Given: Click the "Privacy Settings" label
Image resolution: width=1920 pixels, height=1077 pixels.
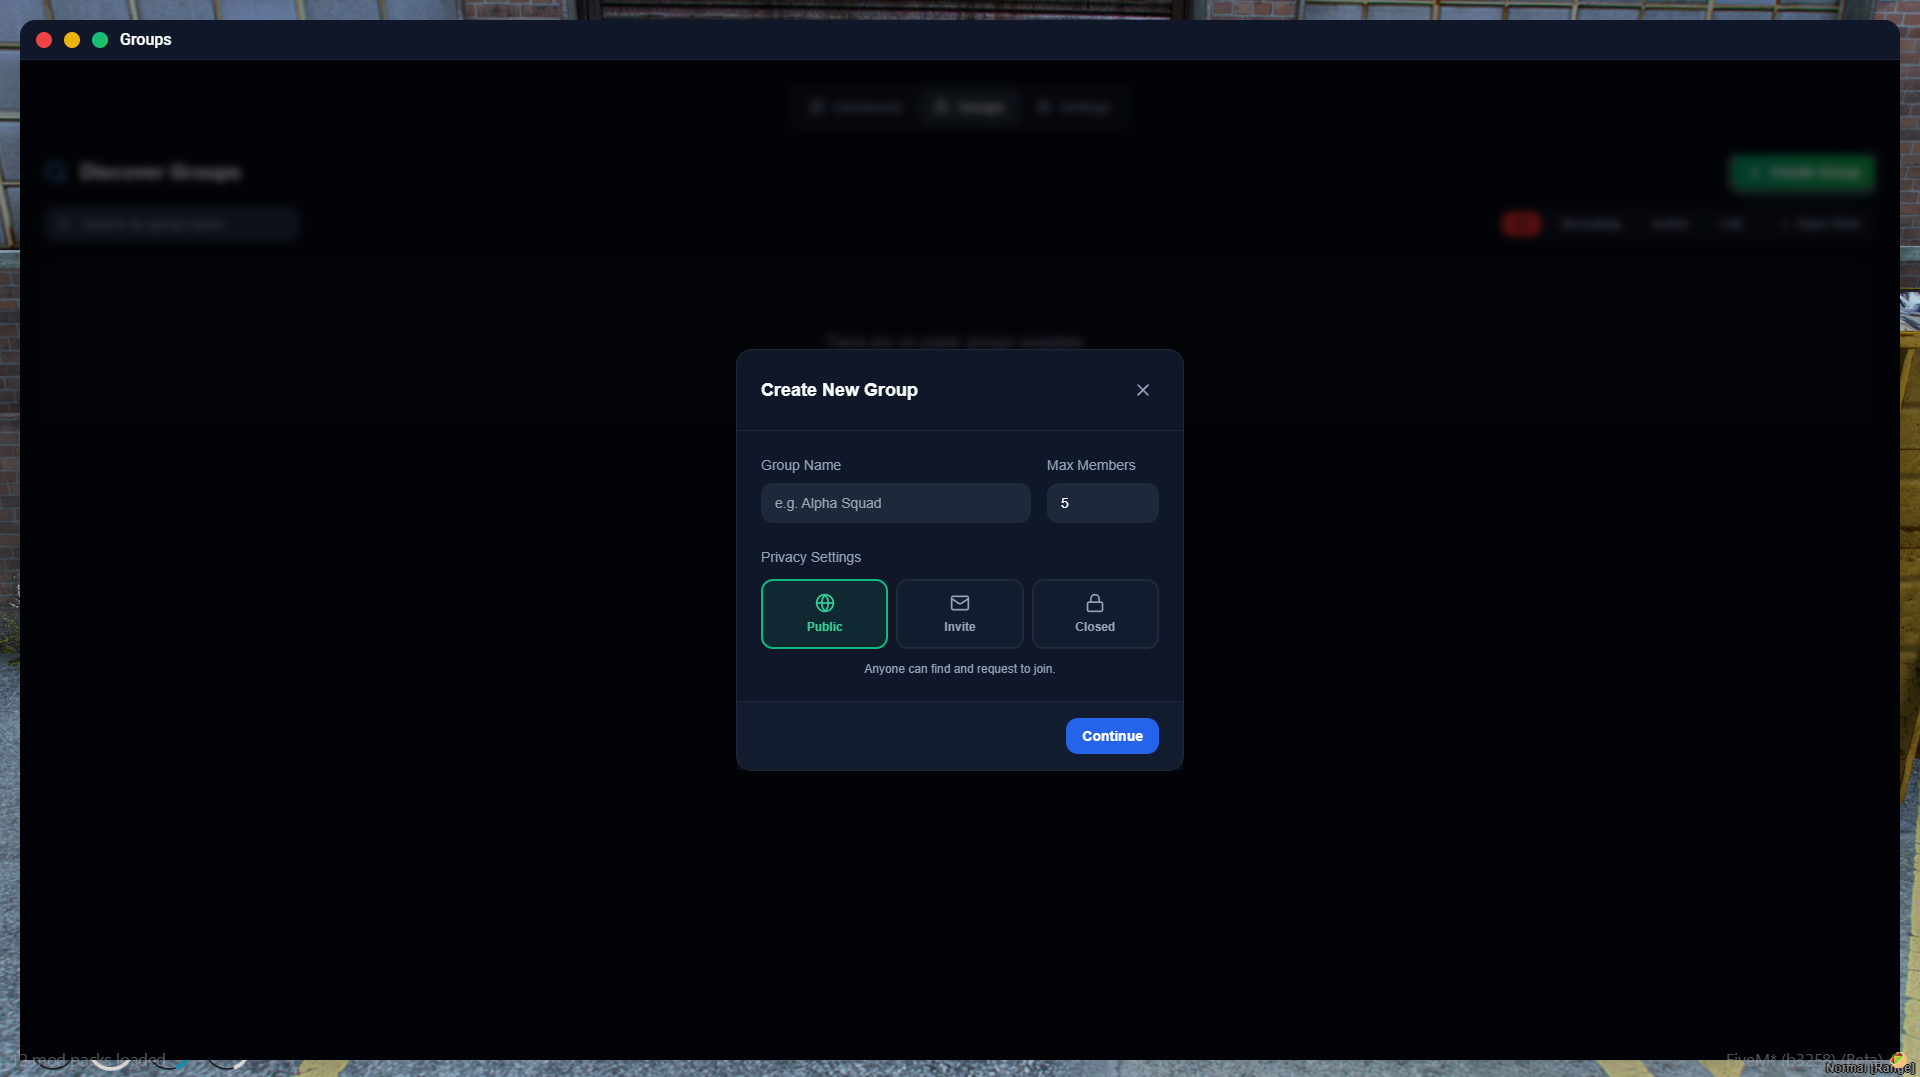Looking at the screenshot, I should (x=811, y=557).
